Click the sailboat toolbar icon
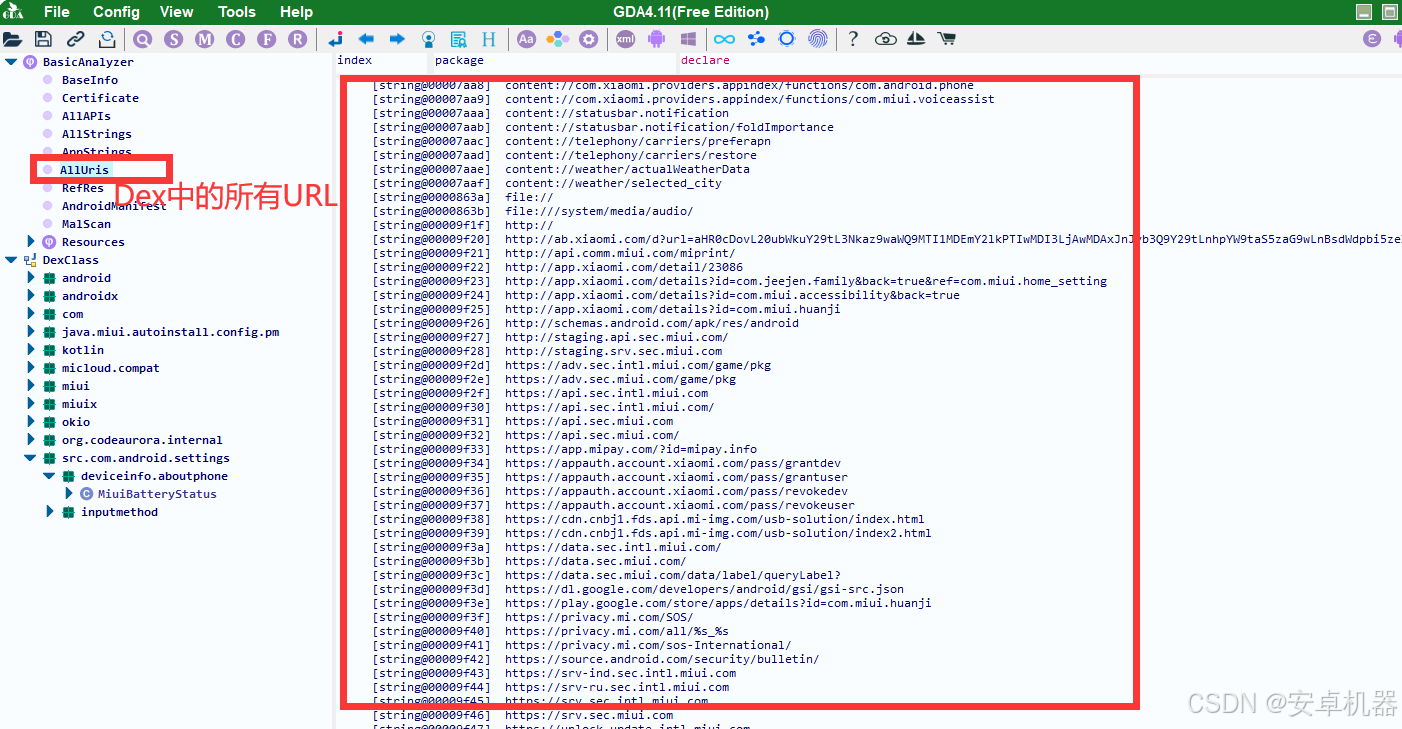The height and width of the screenshot is (729, 1402). pyautogui.click(x=915, y=39)
